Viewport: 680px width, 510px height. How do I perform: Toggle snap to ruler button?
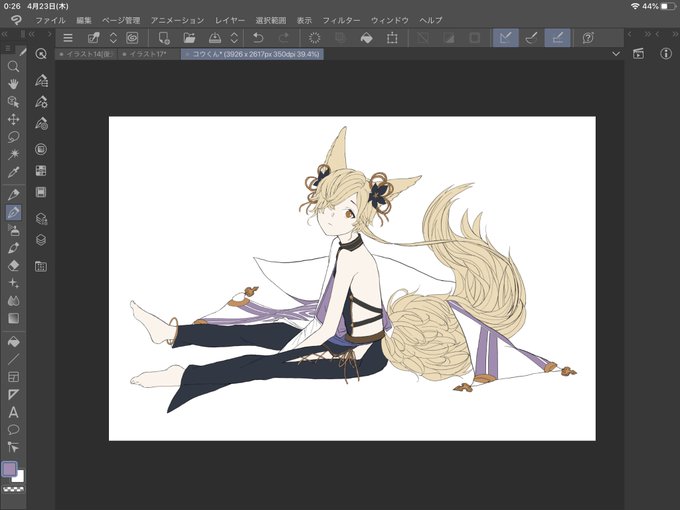(x=506, y=38)
